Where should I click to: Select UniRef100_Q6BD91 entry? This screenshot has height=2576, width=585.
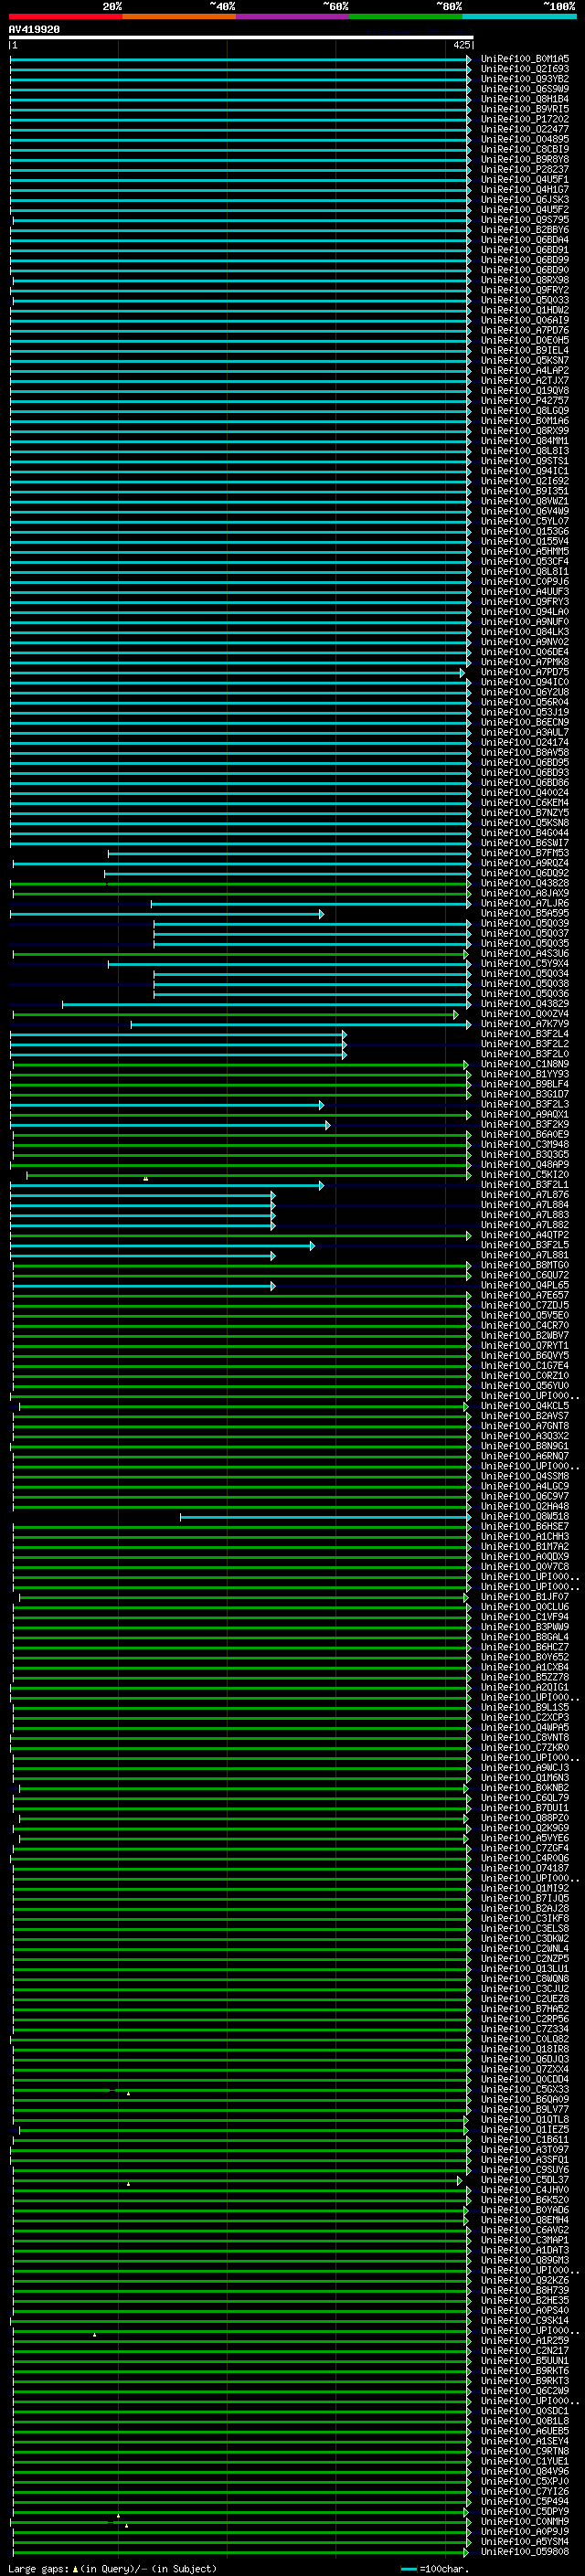pos(525,250)
